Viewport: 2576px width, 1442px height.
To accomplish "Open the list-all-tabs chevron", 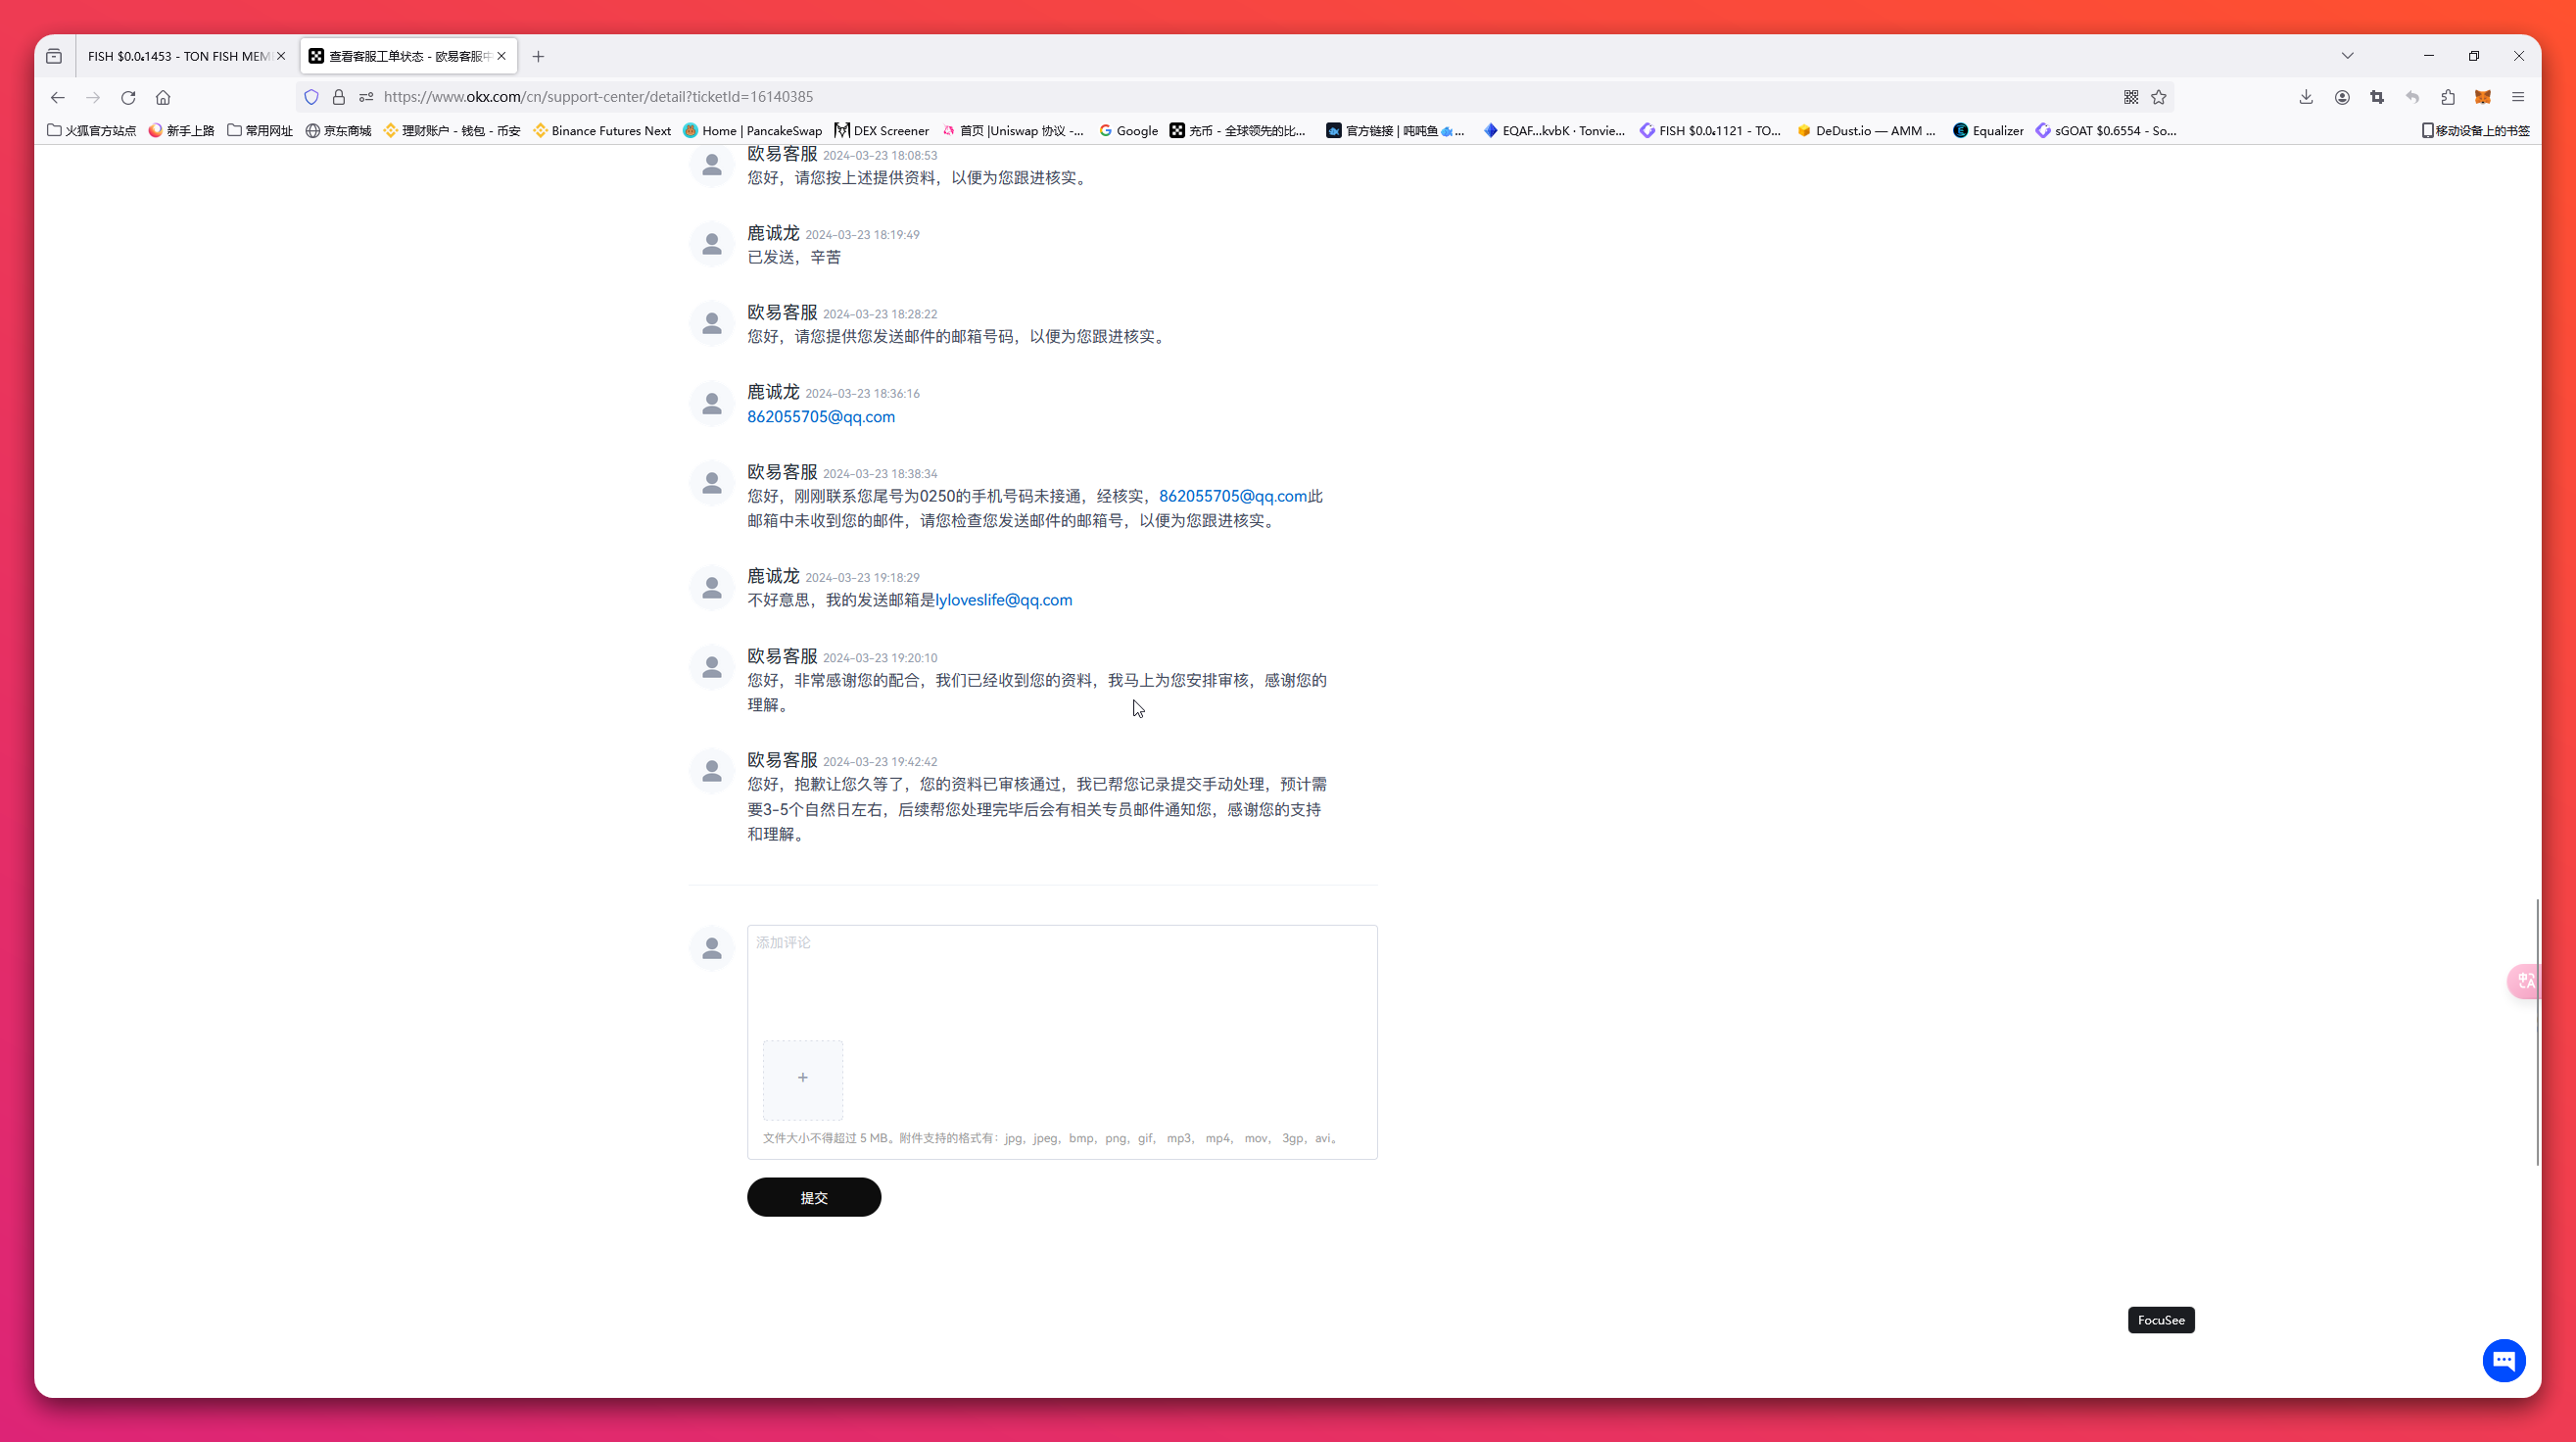I will (x=2349, y=56).
